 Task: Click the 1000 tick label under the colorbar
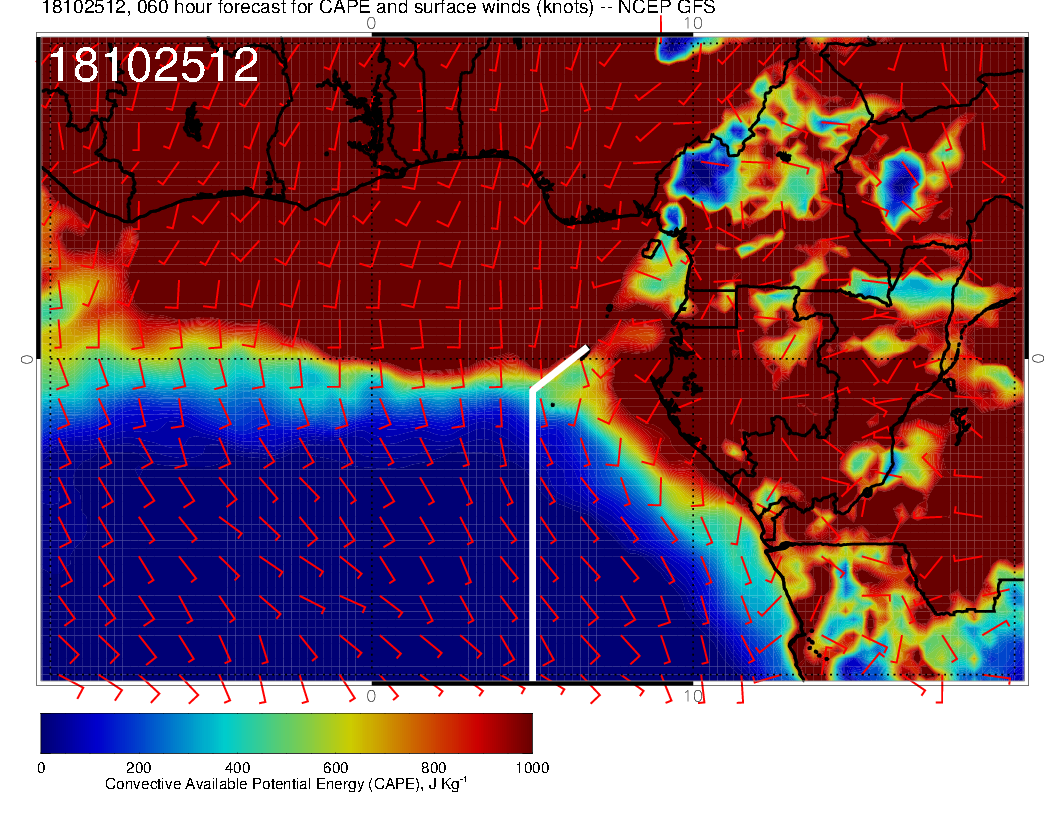(x=531, y=768)
